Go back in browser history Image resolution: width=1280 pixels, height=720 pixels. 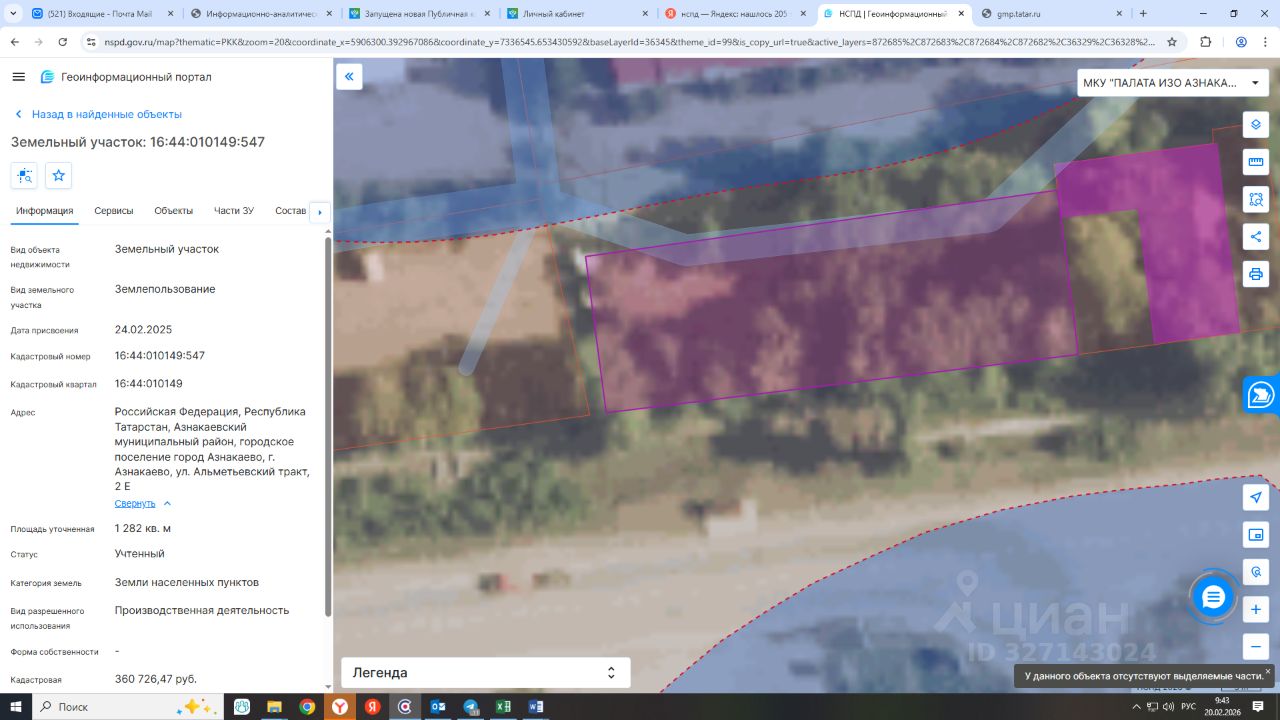pos(15,42)
